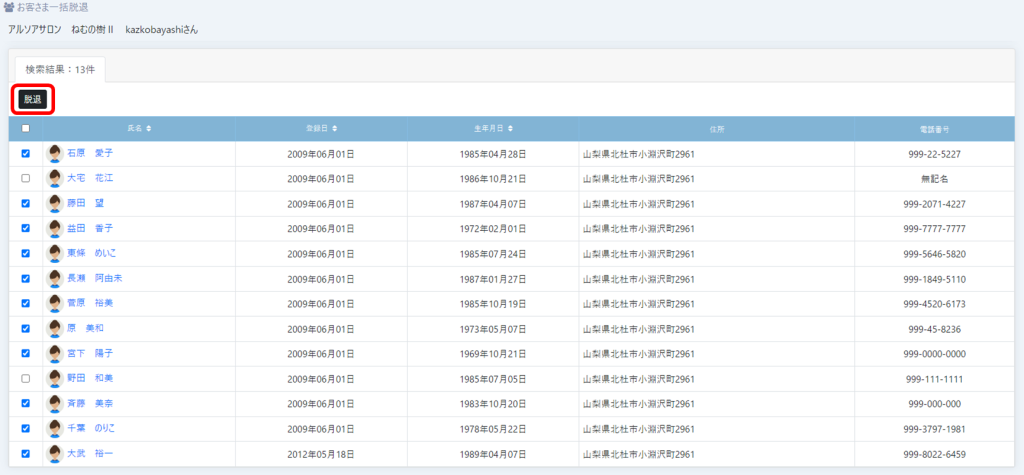Screen dimensions: 1024x475
Task: Open customer link for 斉藤 美奈
Action: pos(90,404)
